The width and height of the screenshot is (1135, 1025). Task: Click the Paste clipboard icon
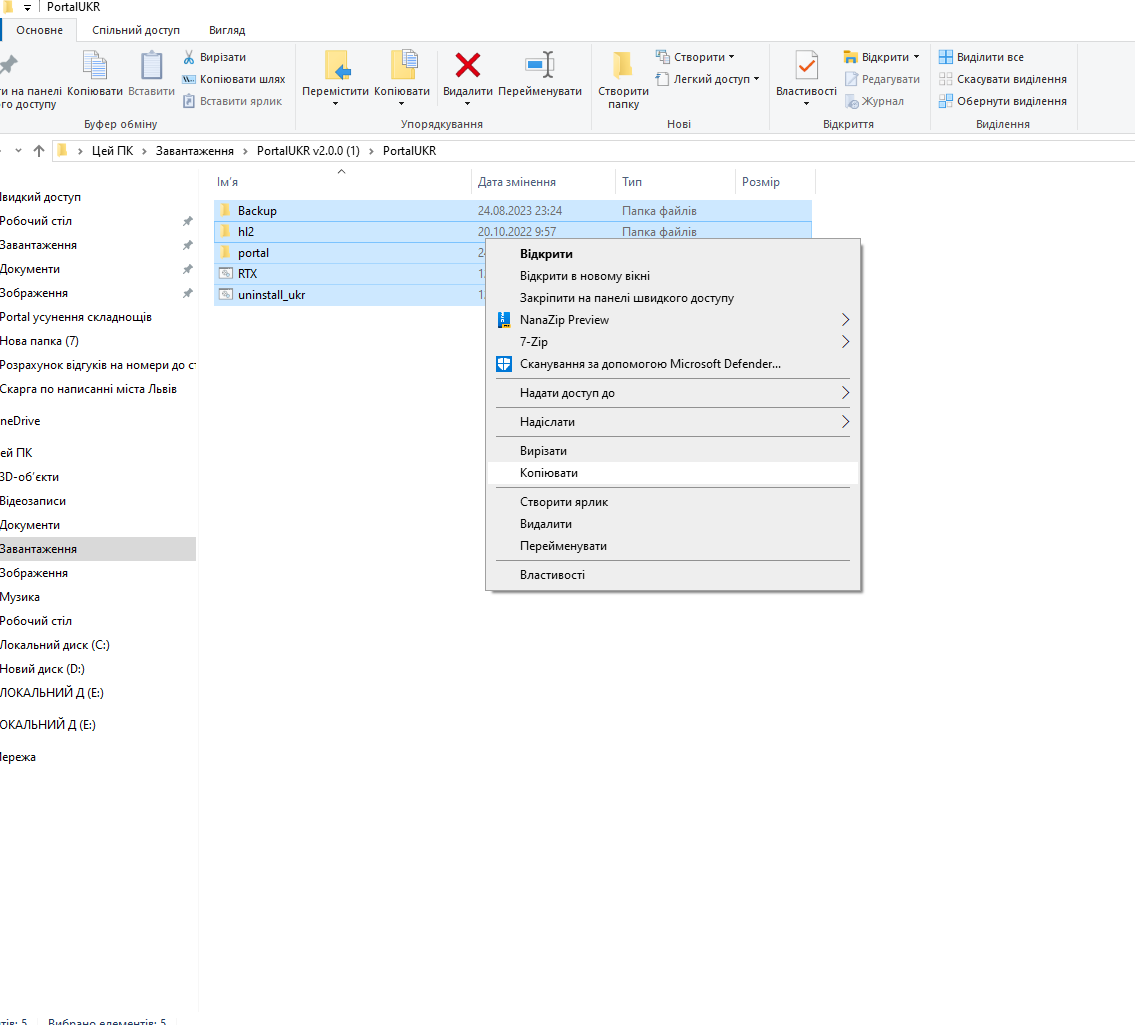(x=151, y=65)
